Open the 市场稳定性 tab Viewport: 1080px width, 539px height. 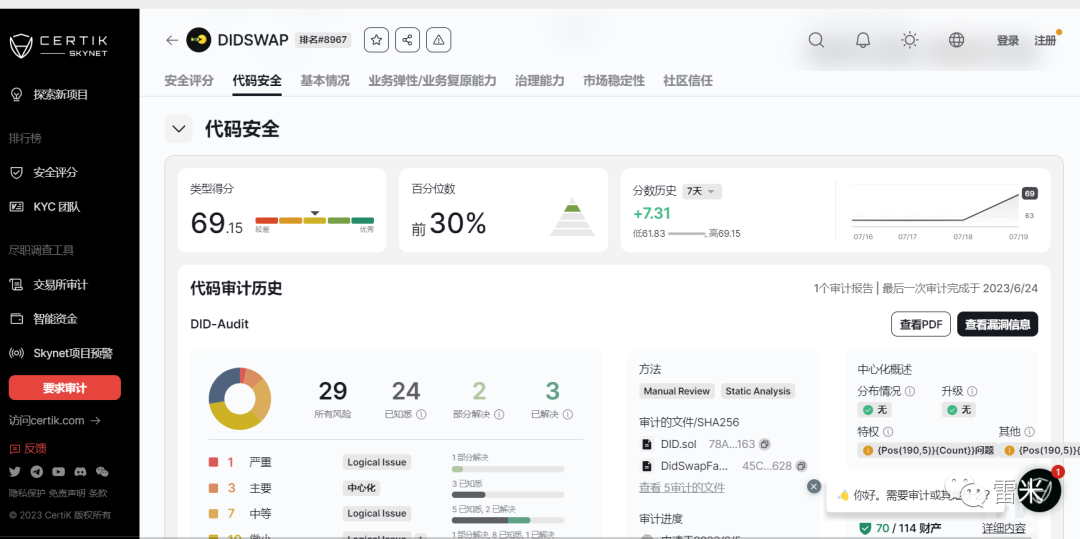coord(614,81)
